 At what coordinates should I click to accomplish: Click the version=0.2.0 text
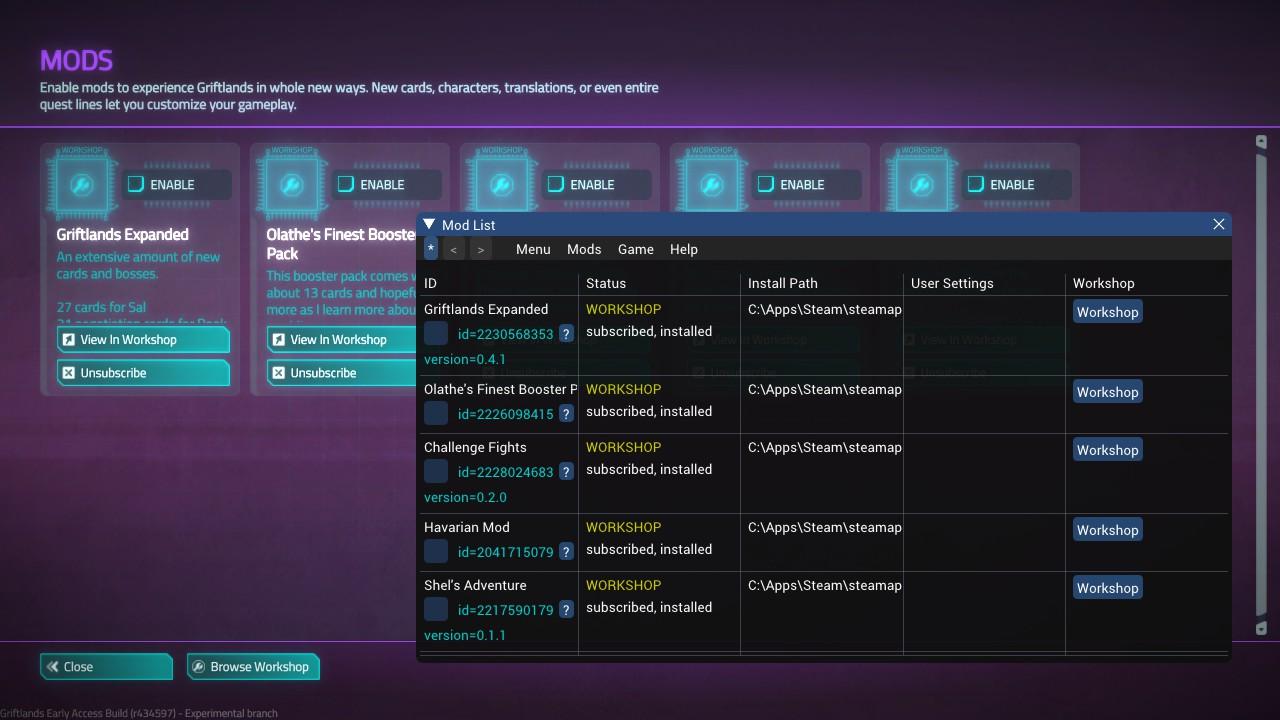click(x=465, y=497)
